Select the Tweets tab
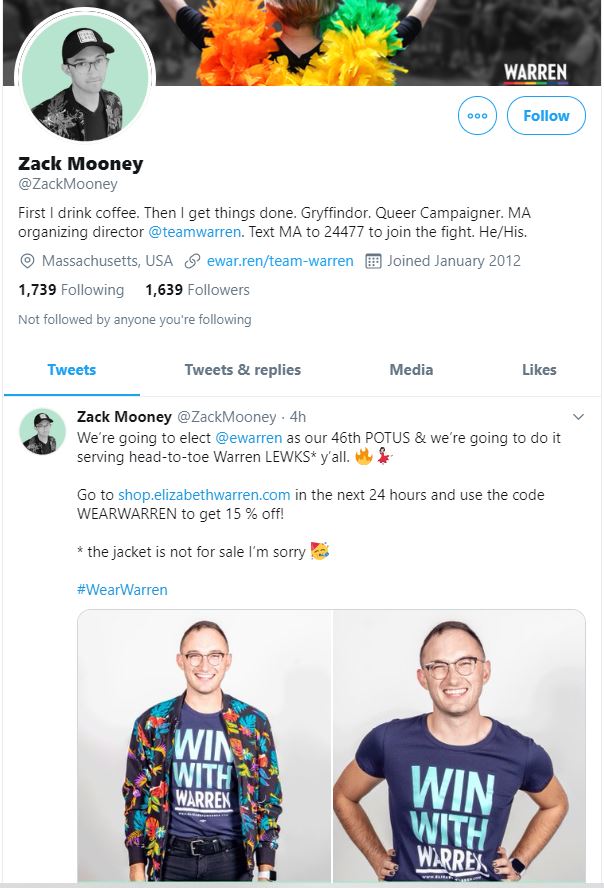The height and width of the screenshot is (888, 604). coord(72,370)
